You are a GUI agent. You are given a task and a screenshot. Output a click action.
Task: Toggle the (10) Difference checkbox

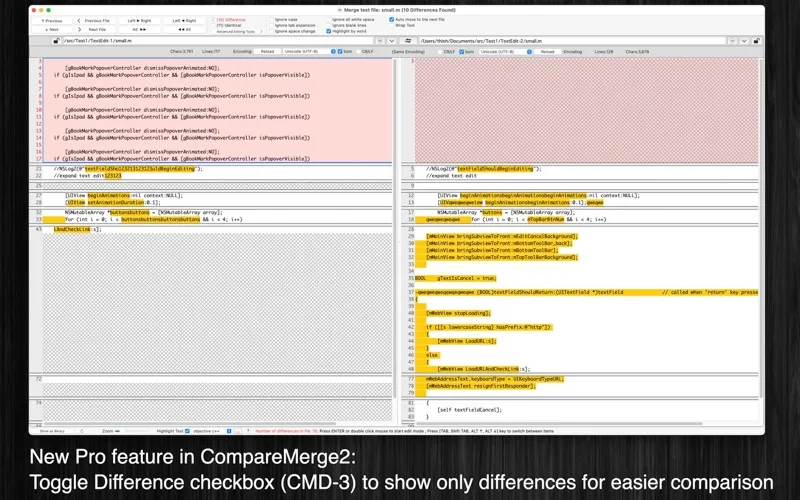tap(213, 20)
